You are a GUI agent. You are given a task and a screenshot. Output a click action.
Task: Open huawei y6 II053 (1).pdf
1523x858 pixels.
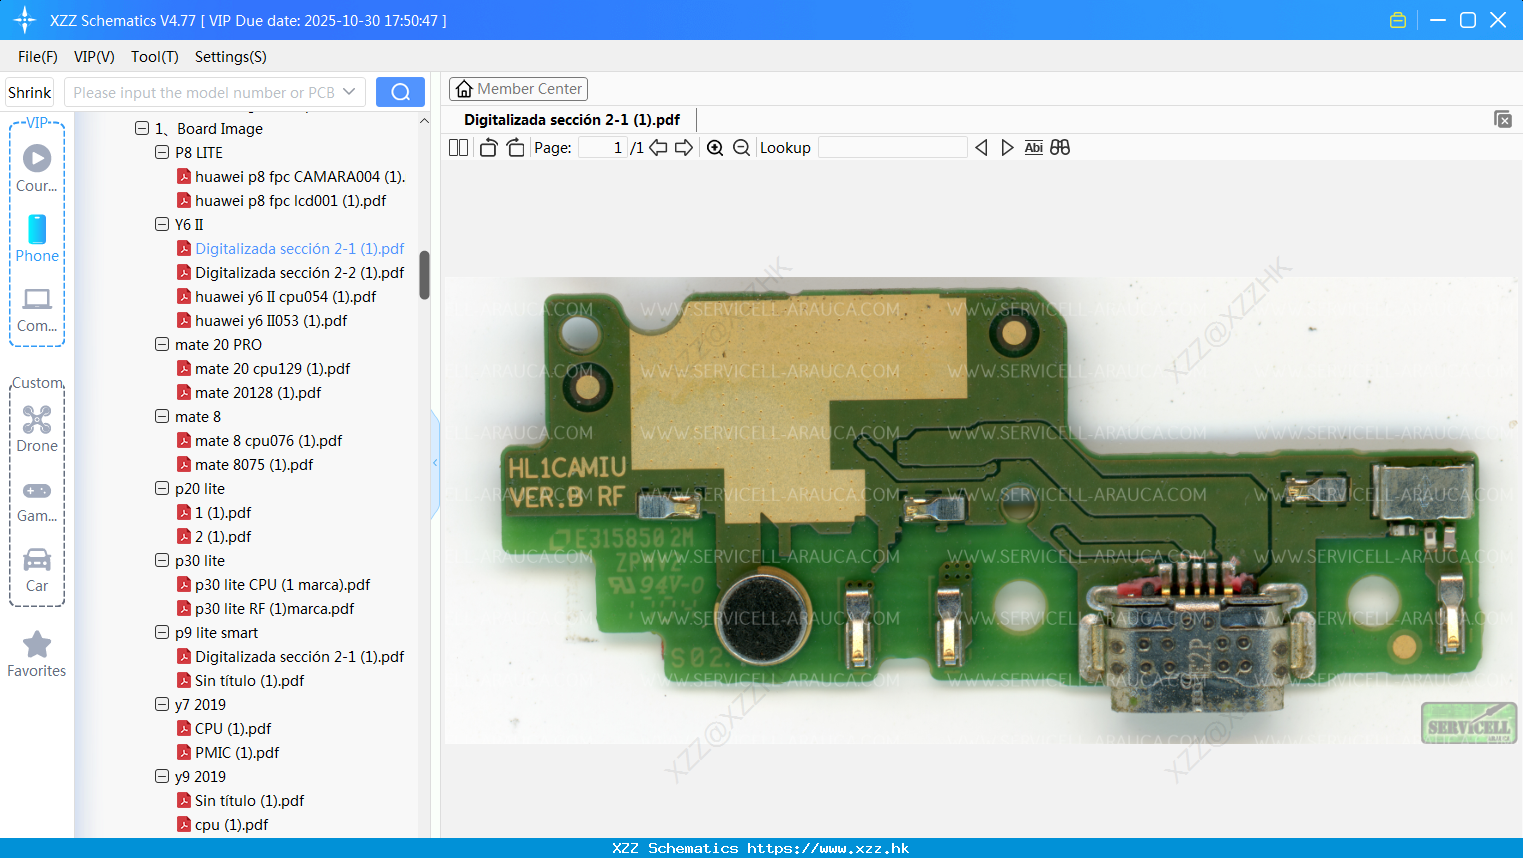271,320
